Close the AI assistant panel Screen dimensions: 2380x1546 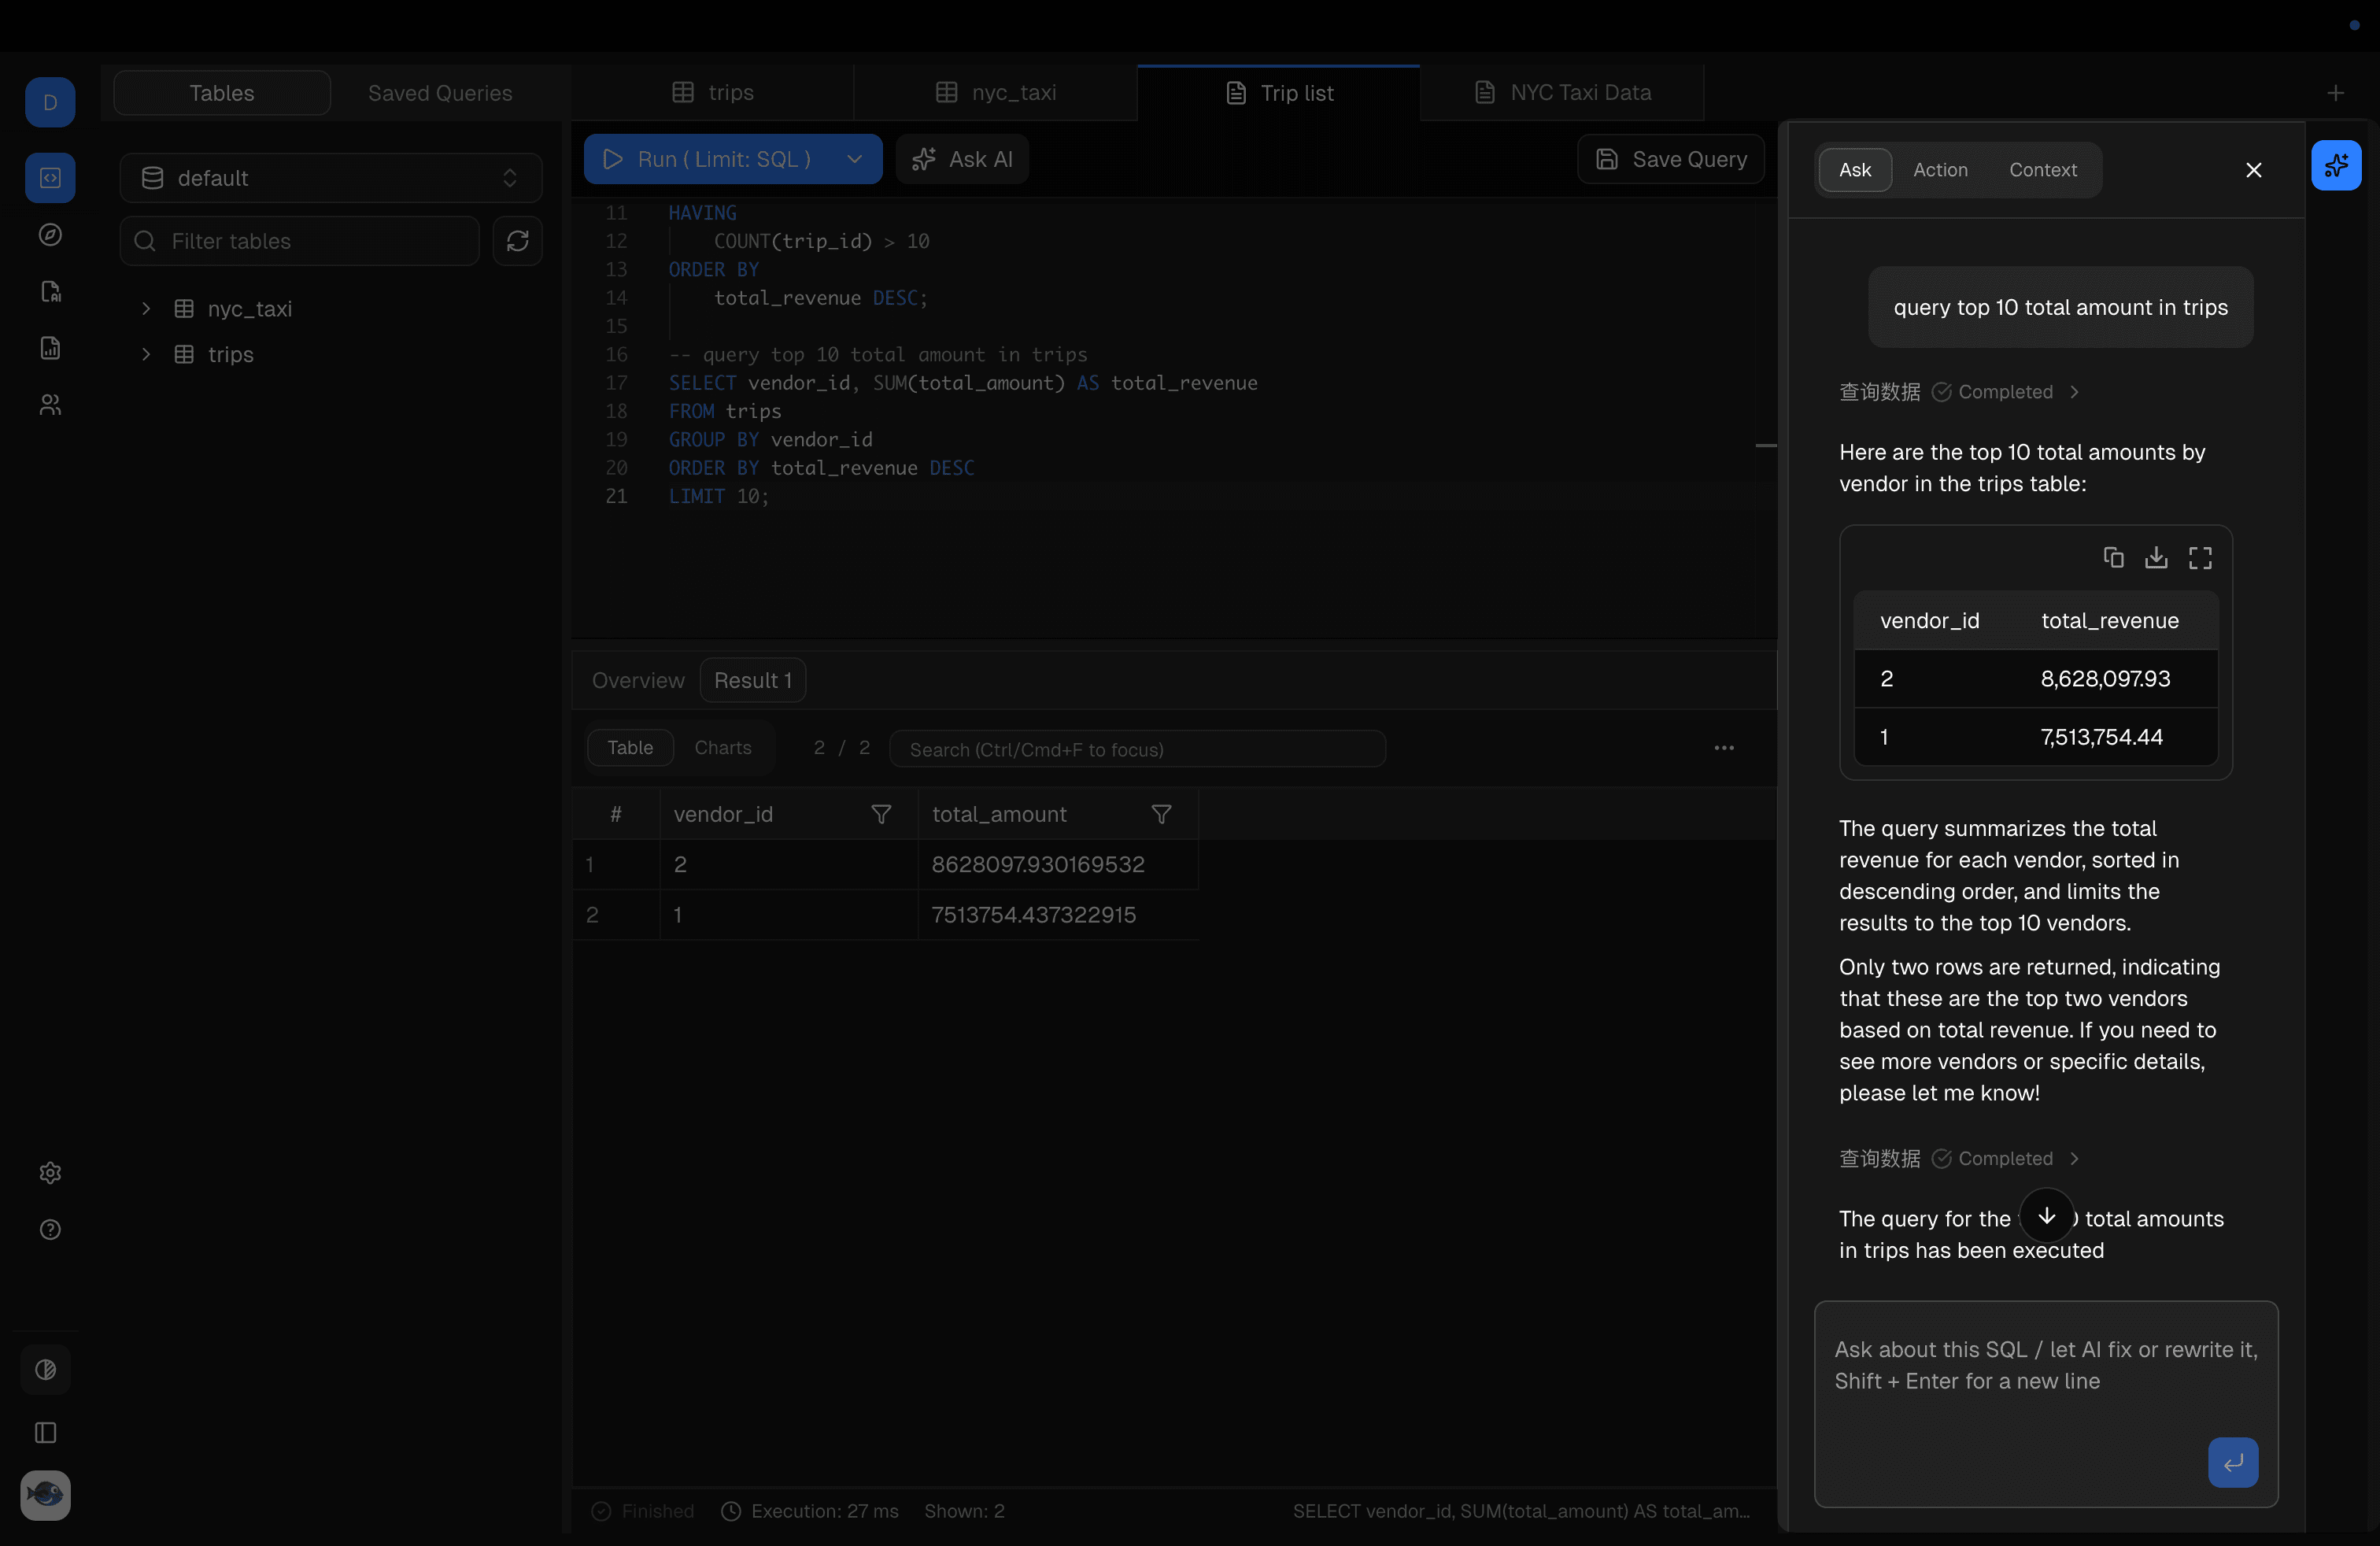coord(2254,170)
